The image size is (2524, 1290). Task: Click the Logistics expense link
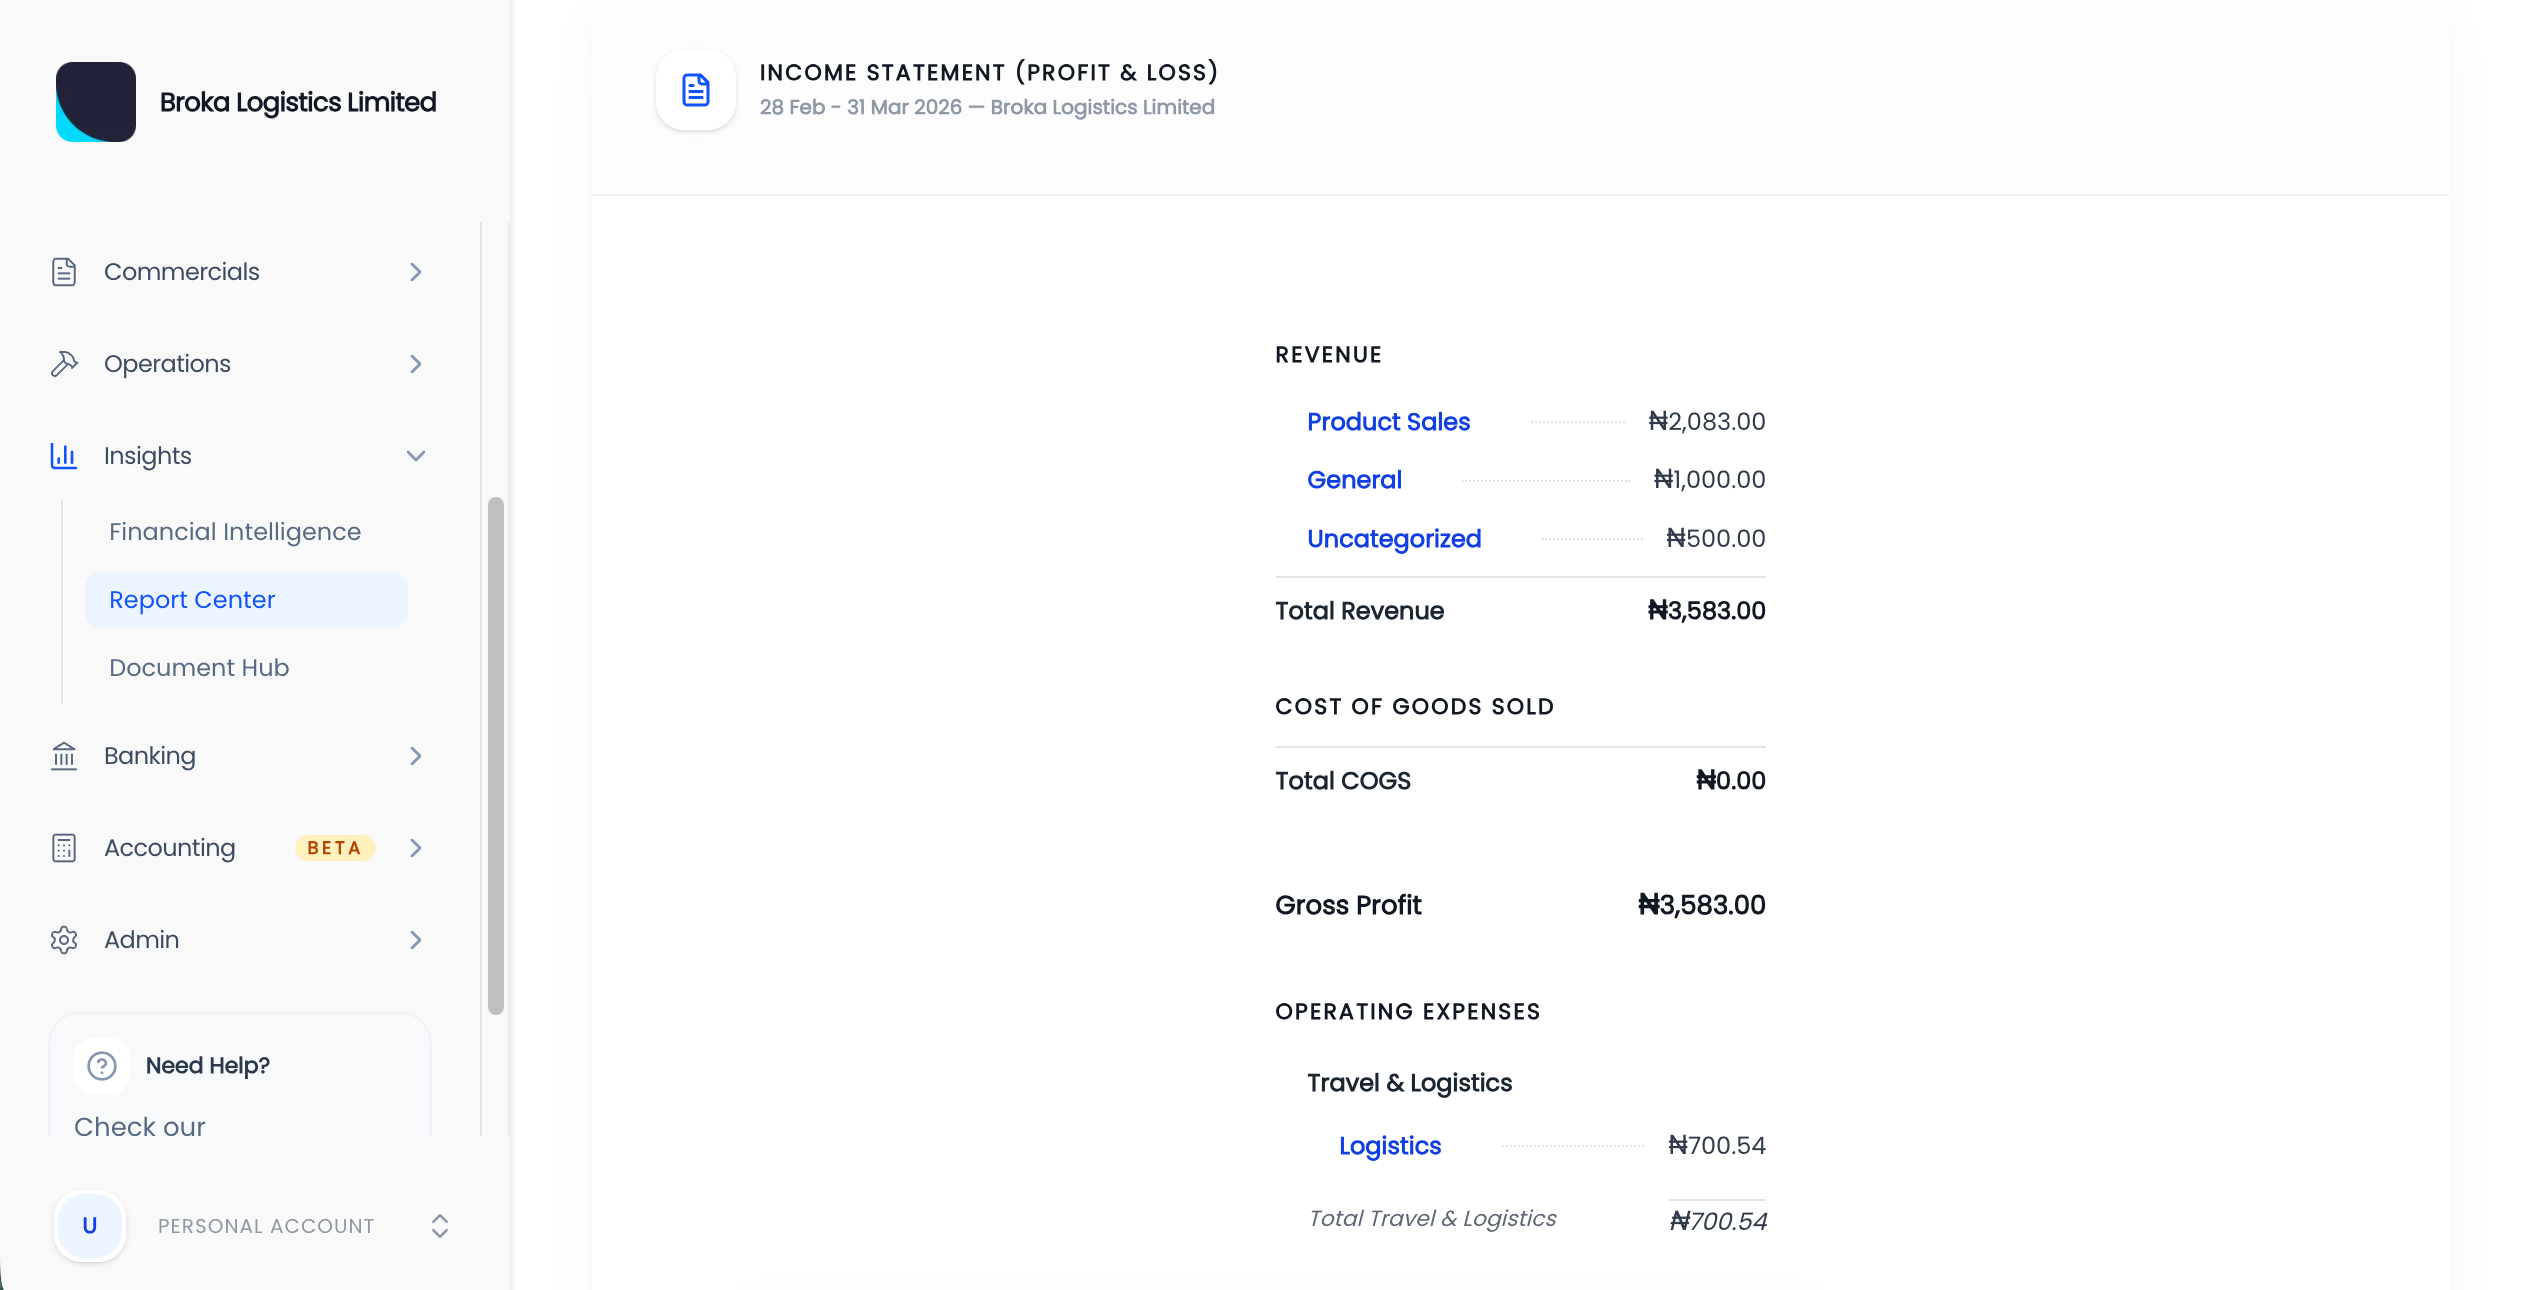tap(1389, 1146)
